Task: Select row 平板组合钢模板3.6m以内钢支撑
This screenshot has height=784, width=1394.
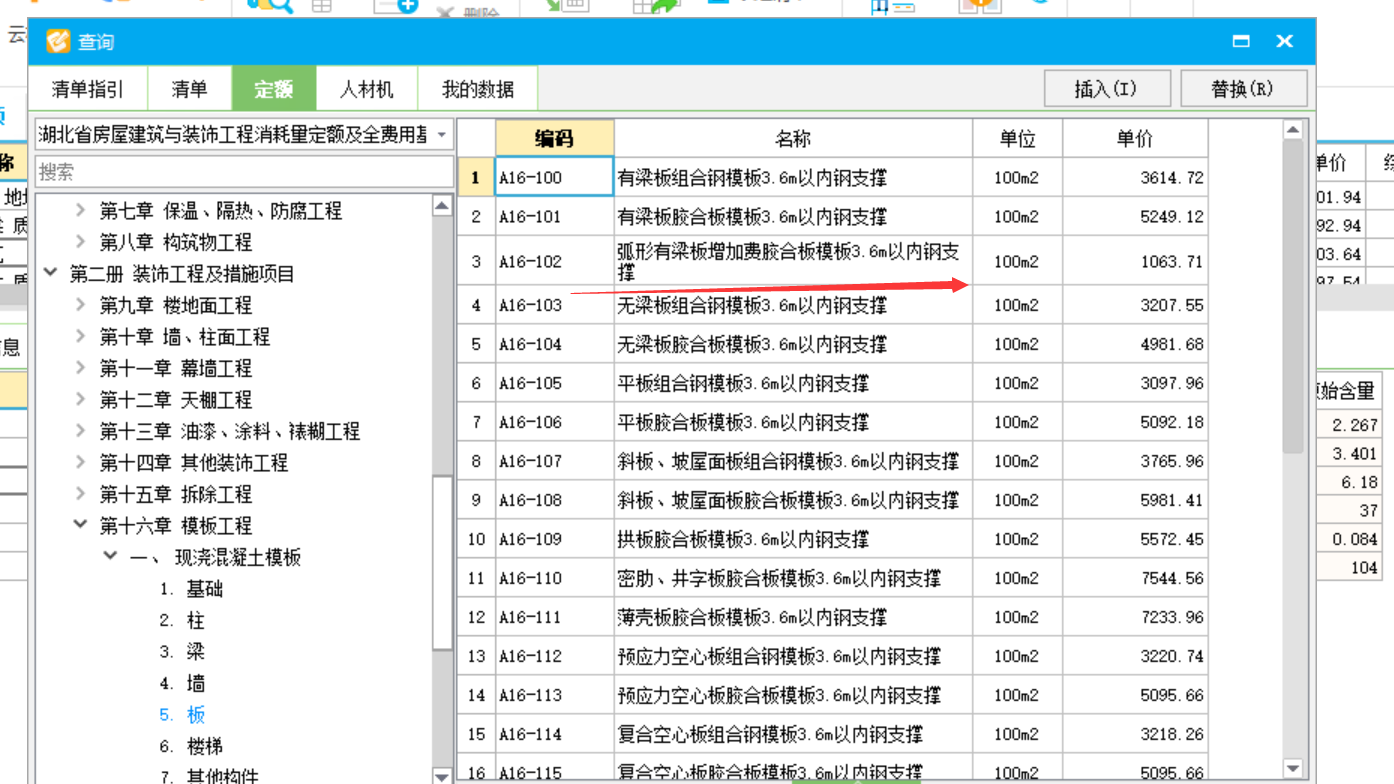Action: pos(832,383)
